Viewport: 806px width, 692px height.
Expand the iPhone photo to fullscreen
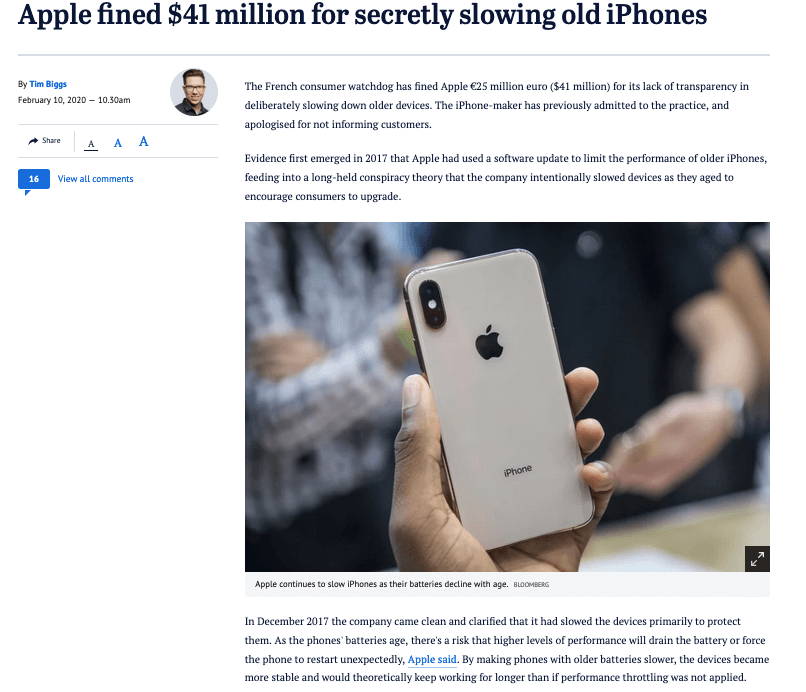(757, 558)
